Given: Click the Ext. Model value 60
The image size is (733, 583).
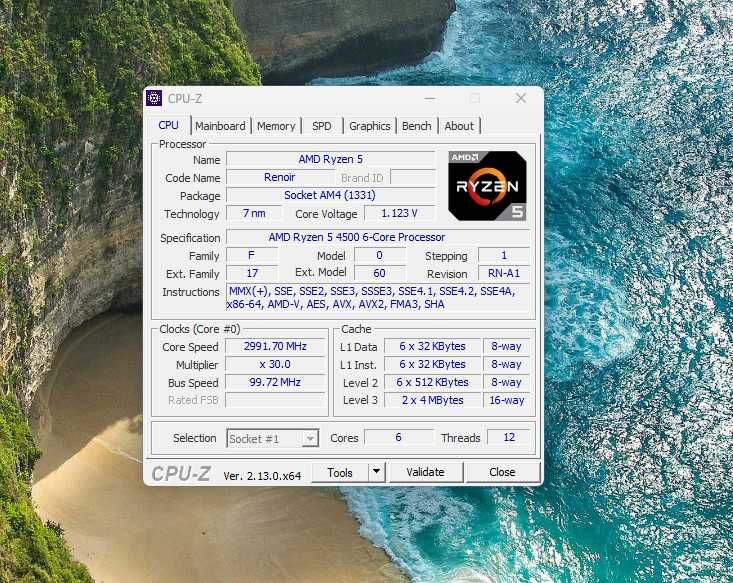Looking at the screenshot, I should [380, 273].
